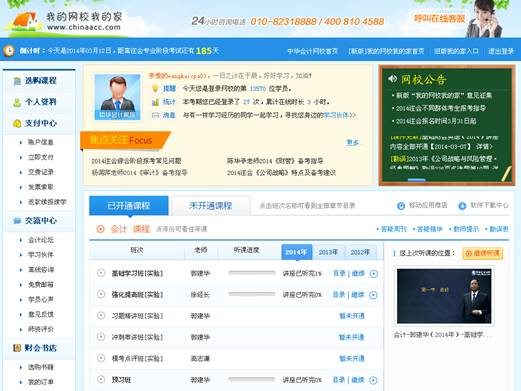Viewport: 521px width, 391px height.
Task: Open the 师资评价 sidebar item
Action: [40, 329]
